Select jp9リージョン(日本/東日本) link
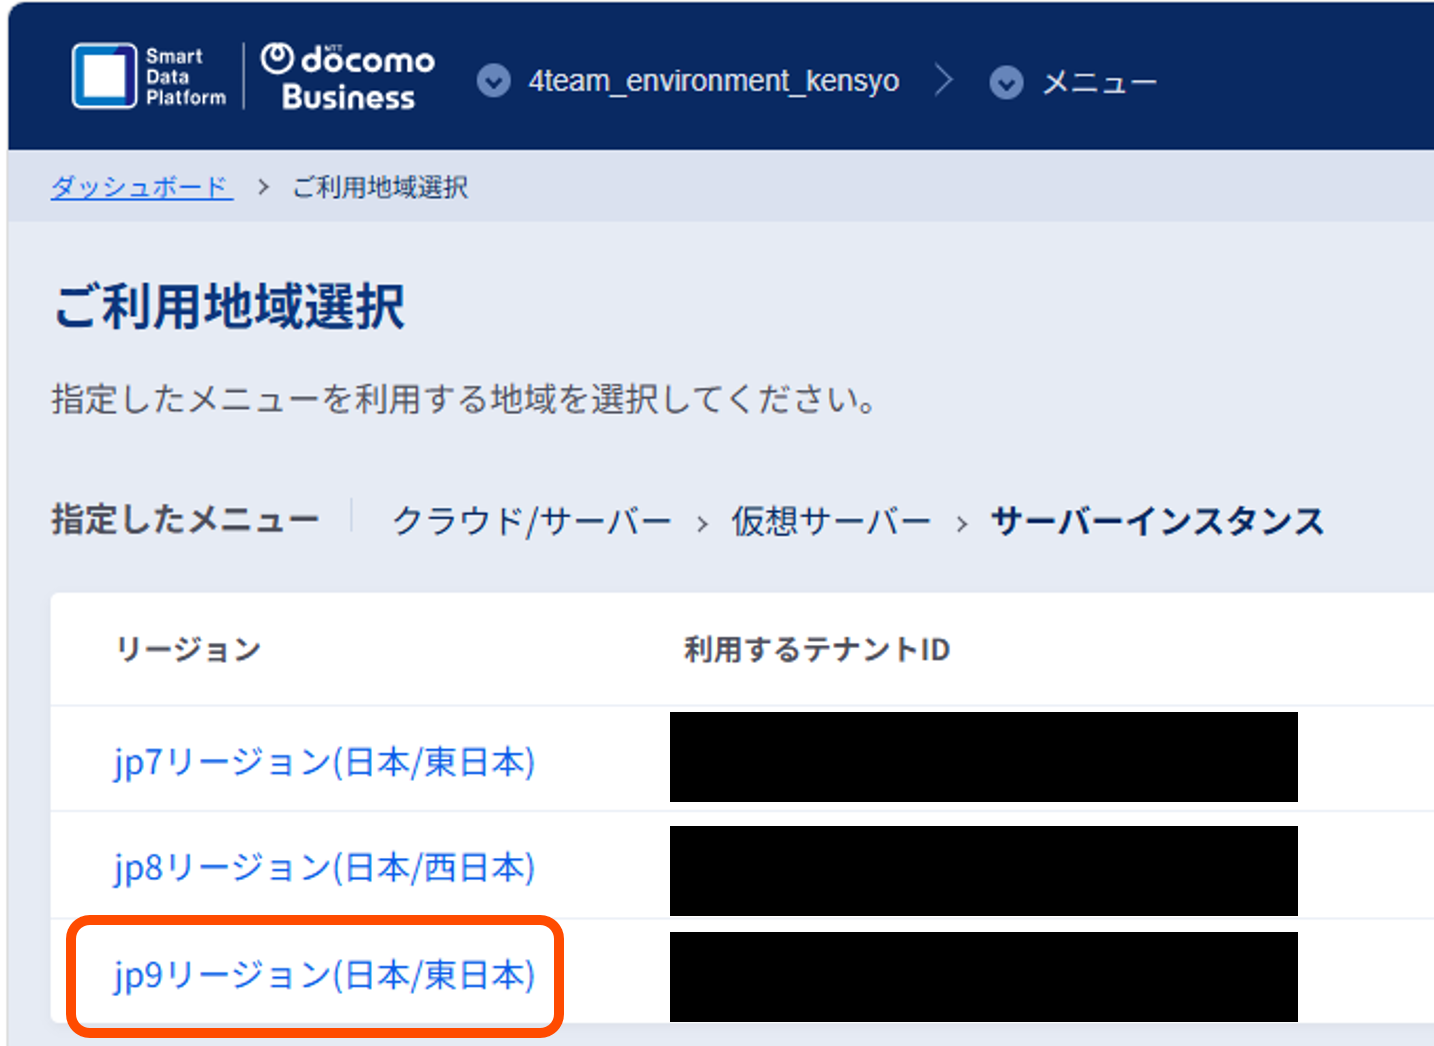Image resolution: width=1434 pixels, height=1046 pixels. pos(324,974)
